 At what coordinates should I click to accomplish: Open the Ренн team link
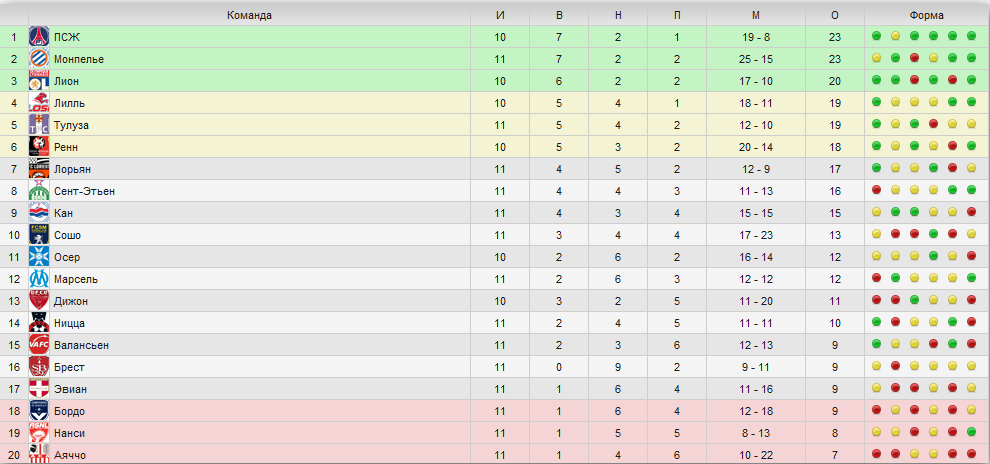pyautogui.click(x=66, y=147)
